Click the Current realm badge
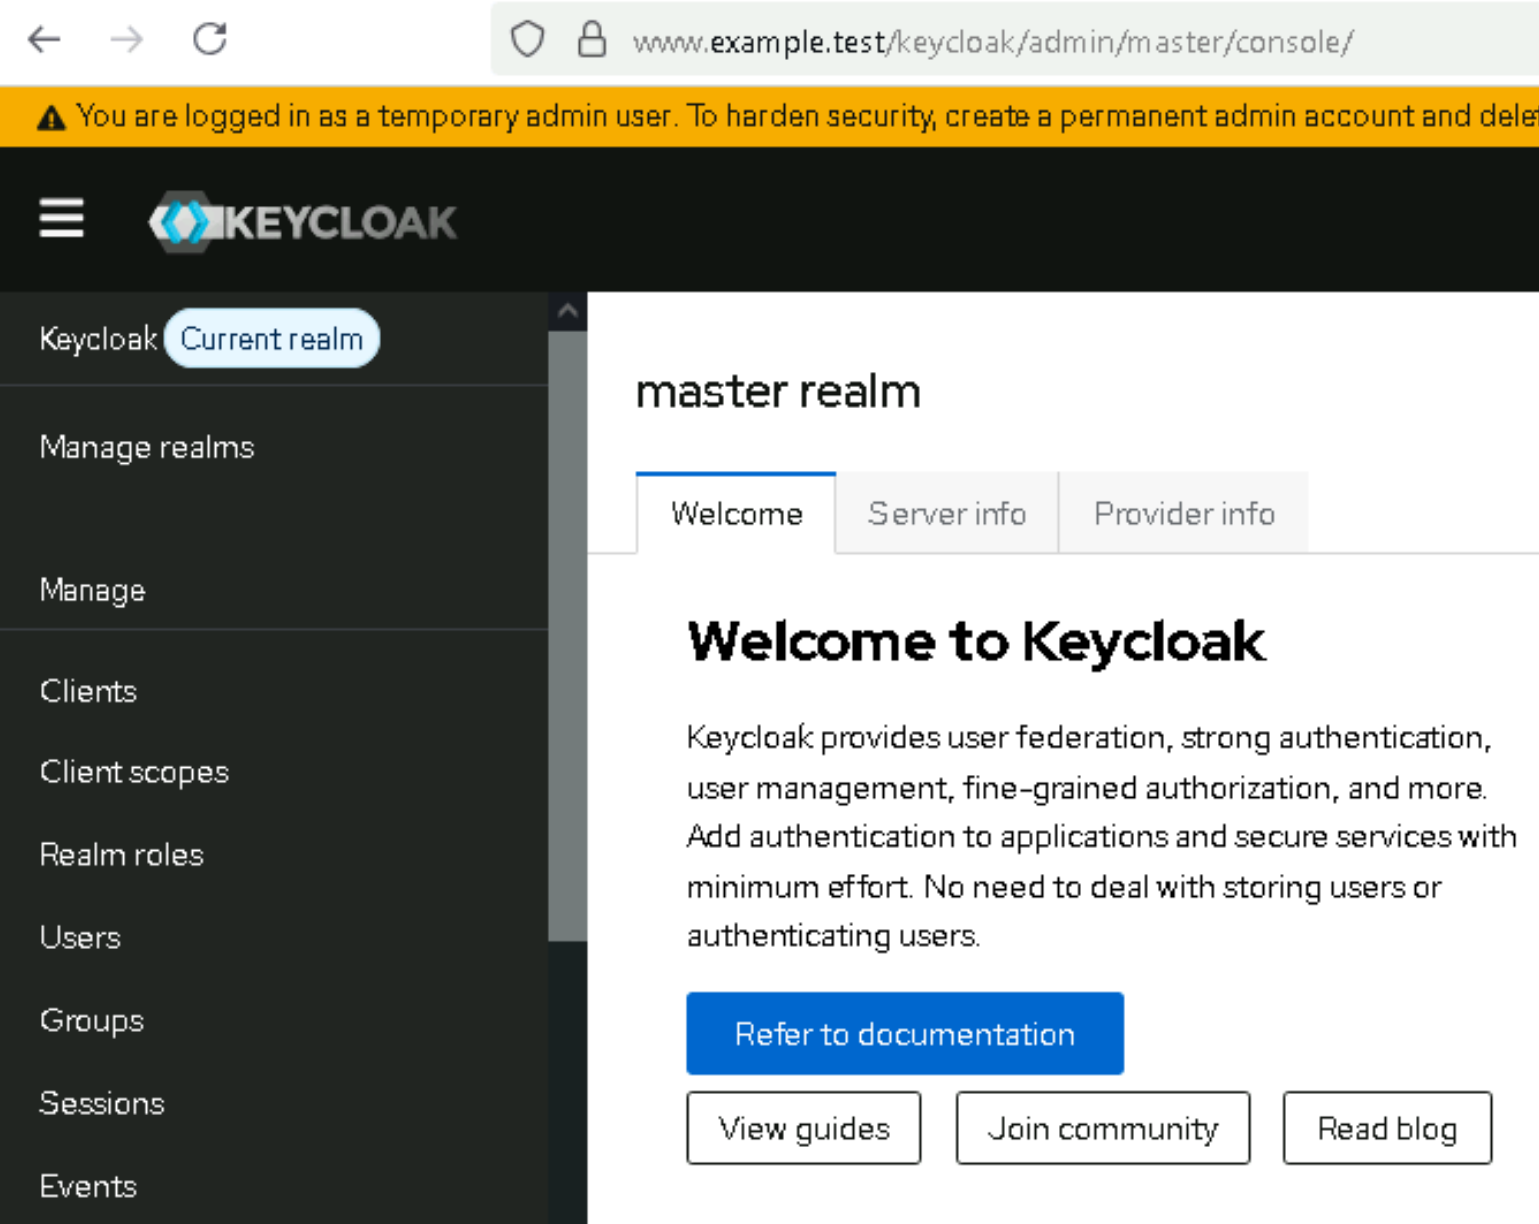 coord(272,339)
